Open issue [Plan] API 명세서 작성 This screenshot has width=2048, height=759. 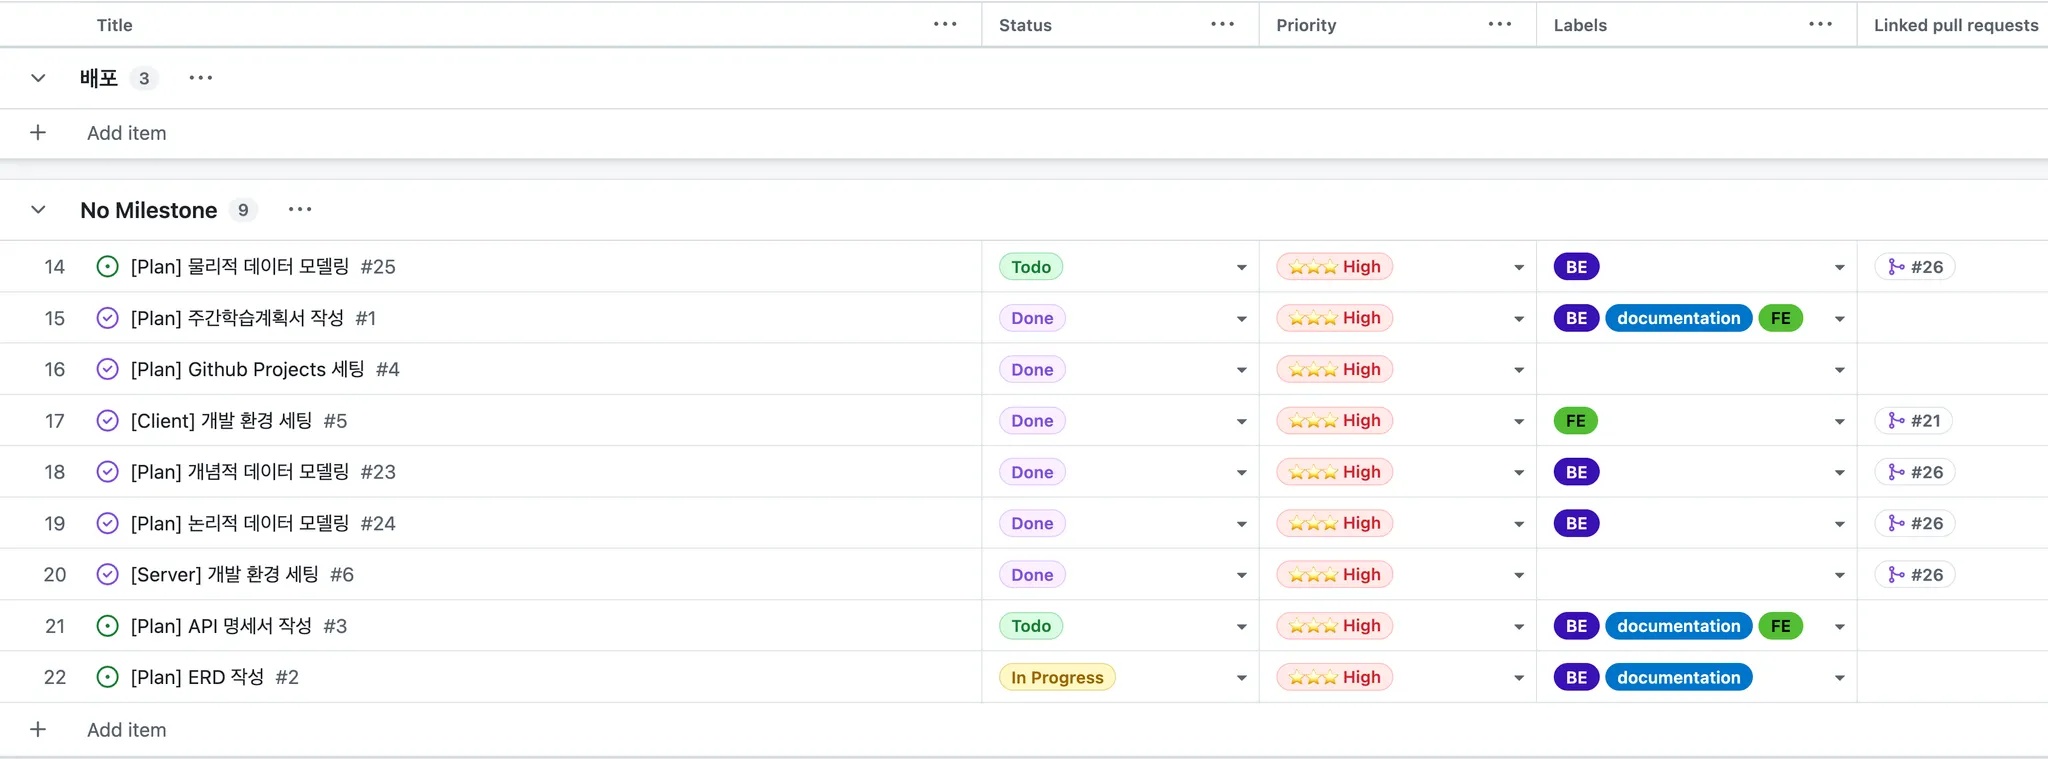coord(221,626)
